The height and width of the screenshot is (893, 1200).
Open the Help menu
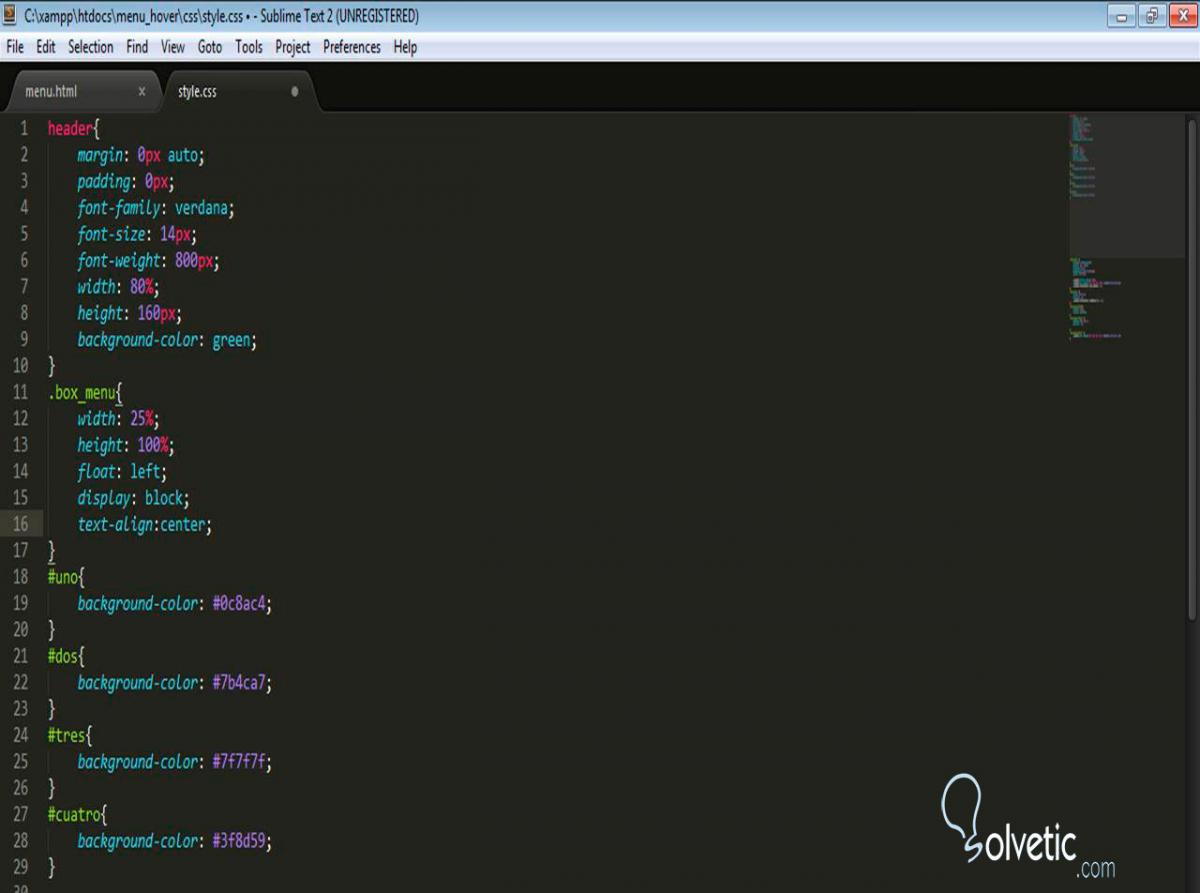[x=405, y=47]
